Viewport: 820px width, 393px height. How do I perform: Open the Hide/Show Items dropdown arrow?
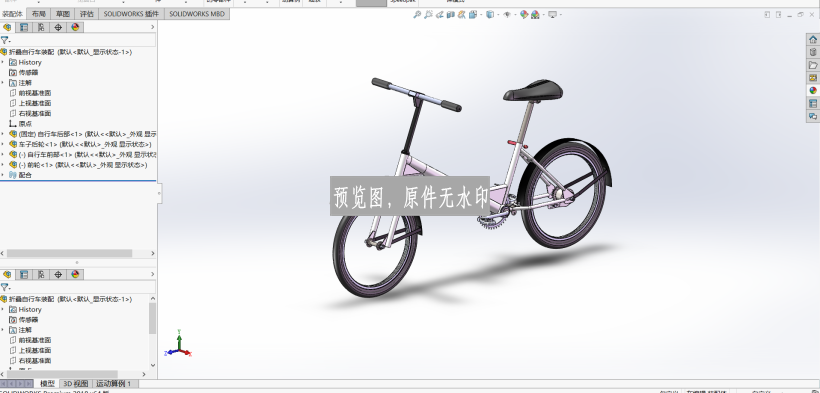click(516, 15)
